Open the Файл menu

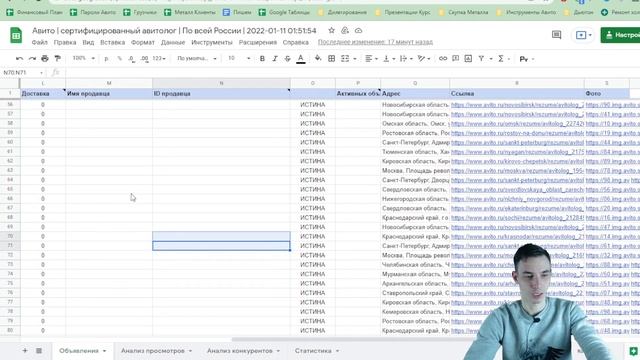pyautogui.click(x=40, y=42)
